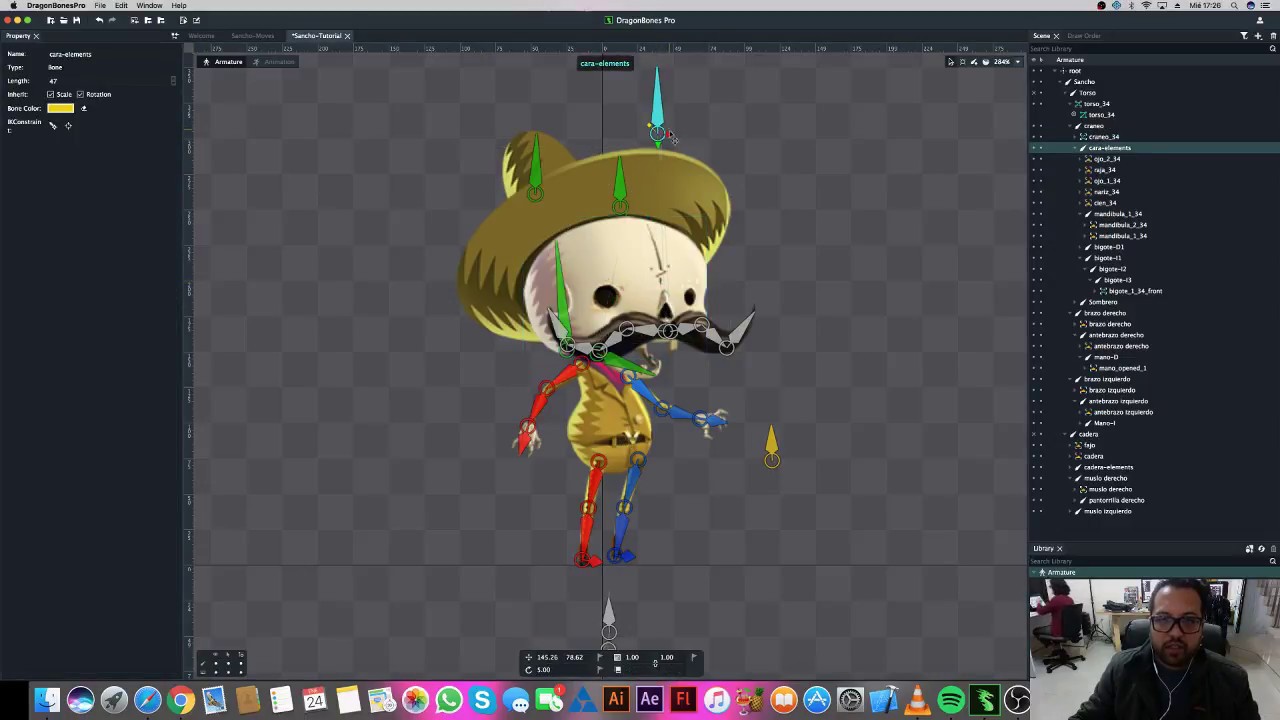Open the yellow Bone Color swatch
The width and height of the screenshot is (1280, 720).
point(60,108)
